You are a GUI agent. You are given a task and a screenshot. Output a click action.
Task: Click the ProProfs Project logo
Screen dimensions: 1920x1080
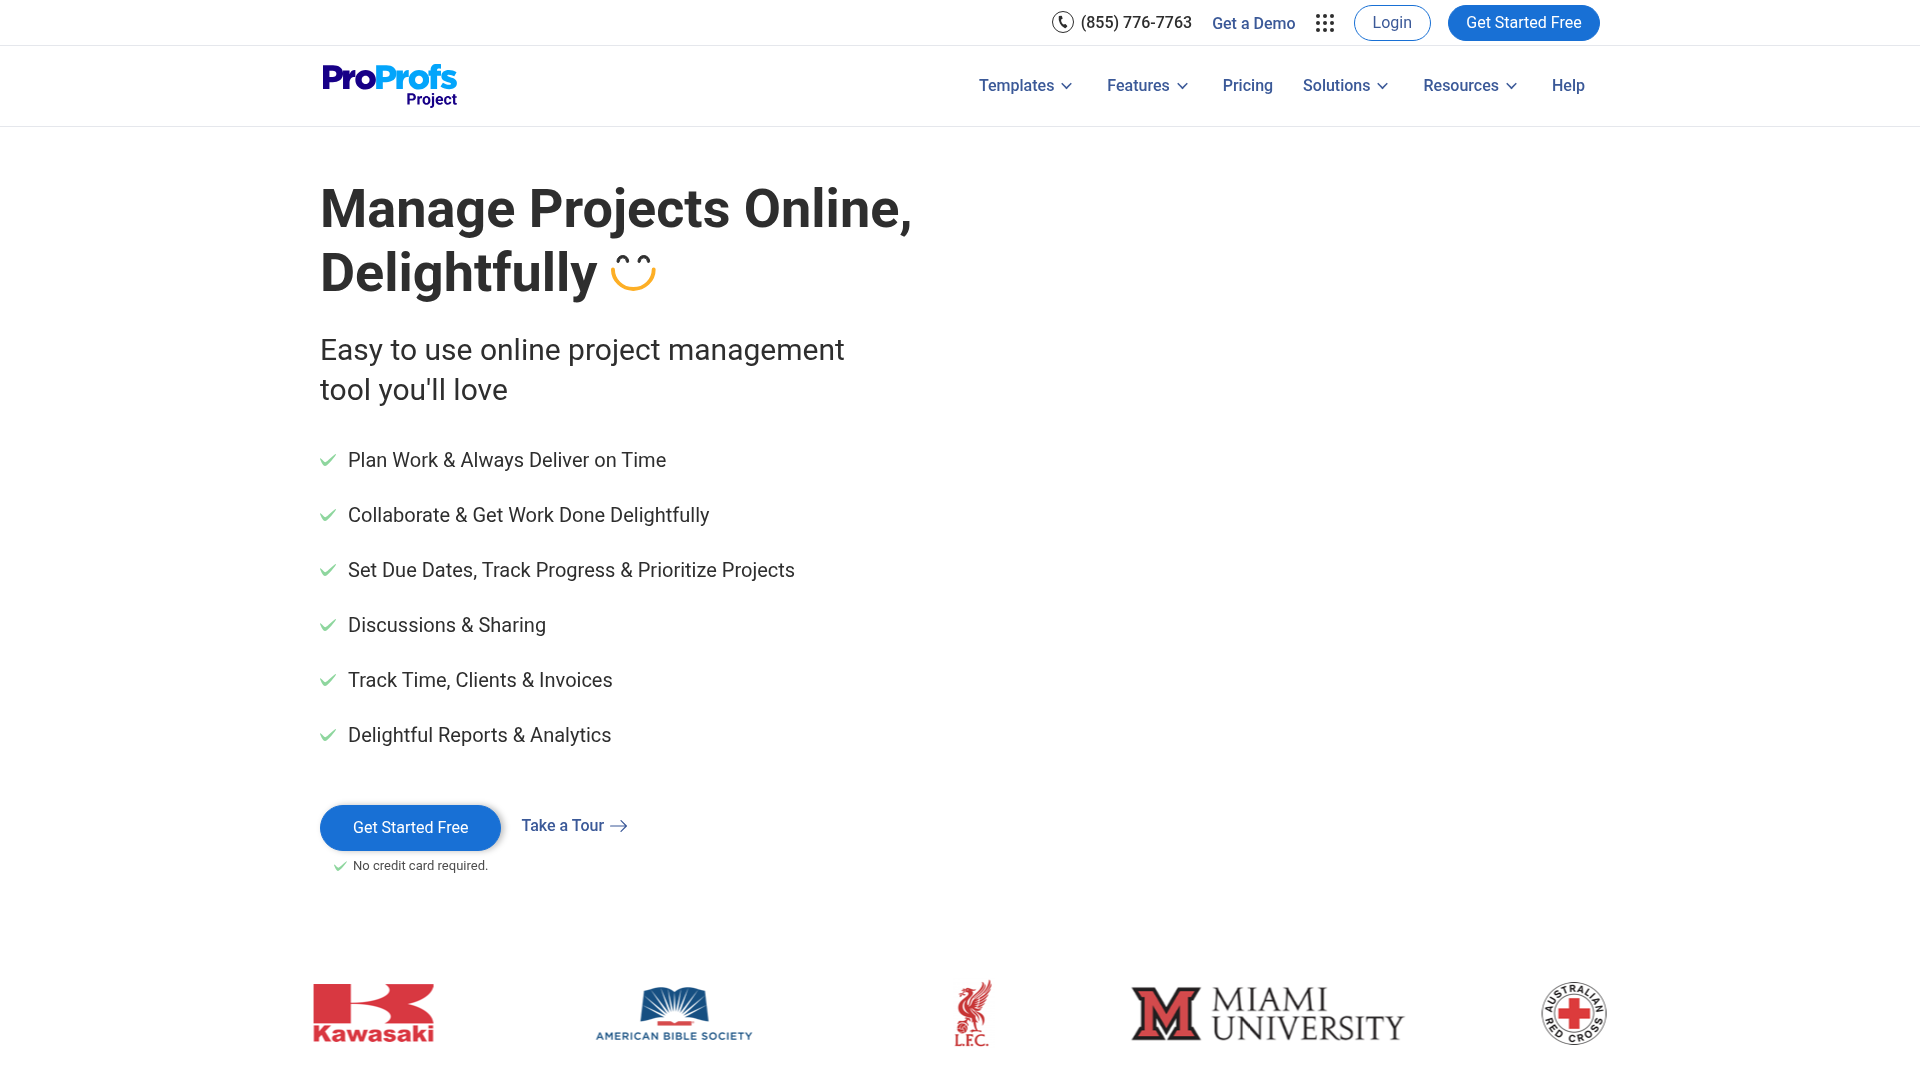tap(389, 84)
